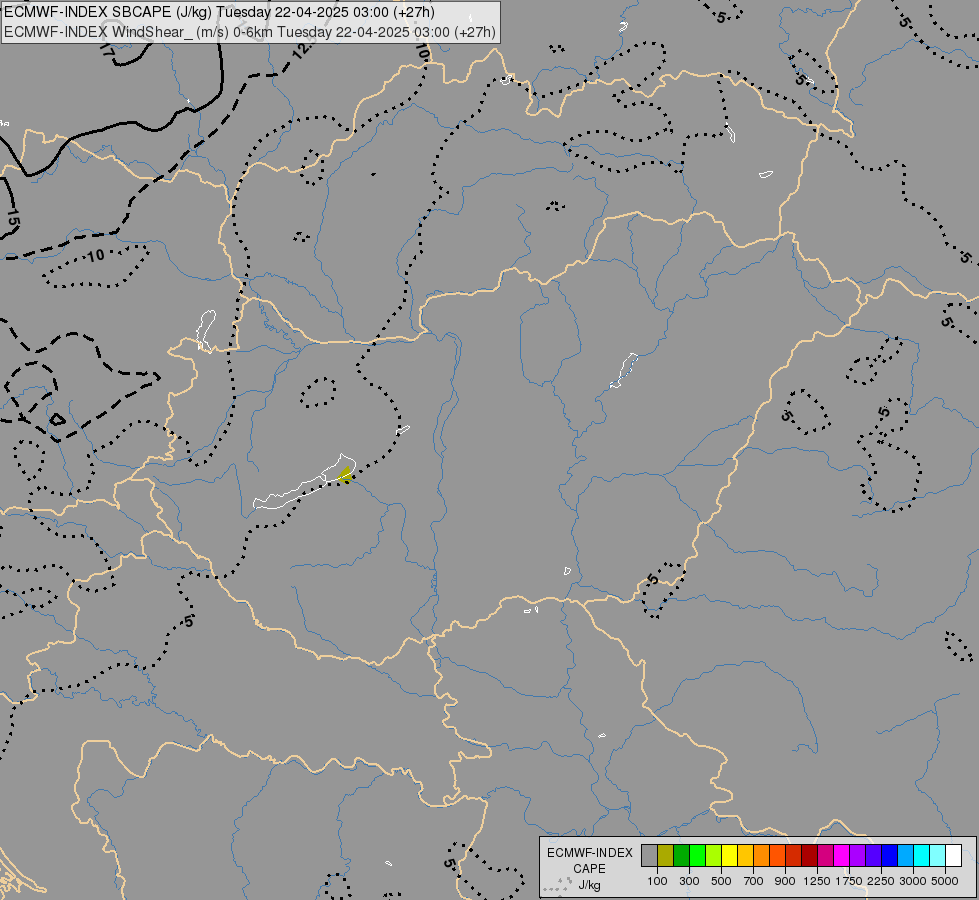The height and width of the screenshot is (900, 979).
Task: Click the pink-magenta swatch right of 1250
Action: (825, 856)
